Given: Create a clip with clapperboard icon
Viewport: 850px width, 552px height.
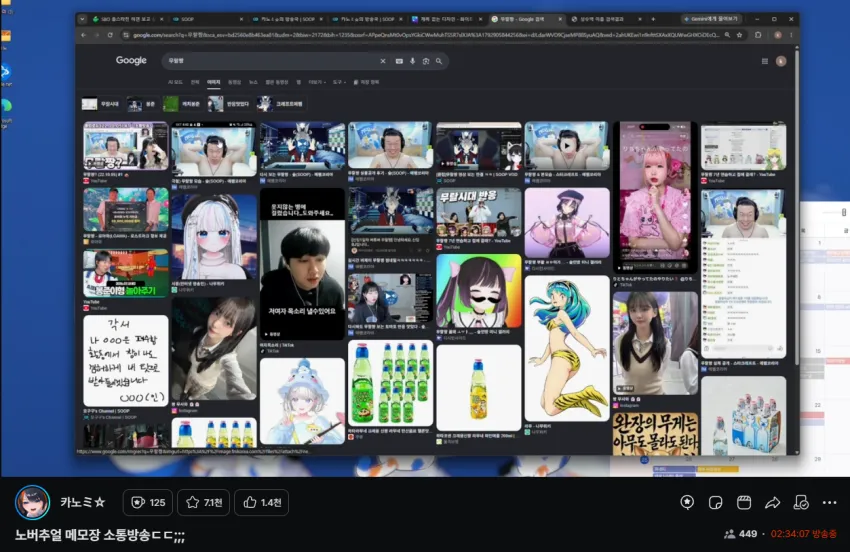Looking at the screenshot, I should 744,503.
